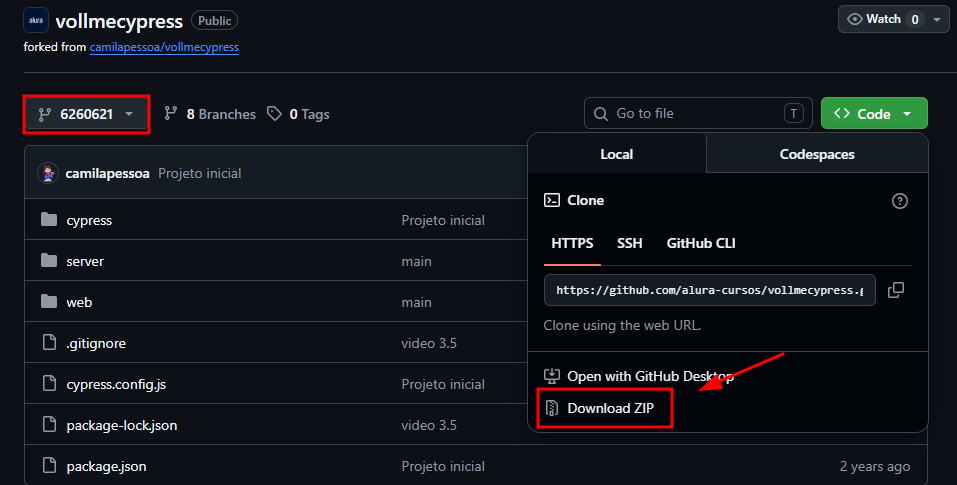Click the cypress.config.js file icon

point(49,384)
